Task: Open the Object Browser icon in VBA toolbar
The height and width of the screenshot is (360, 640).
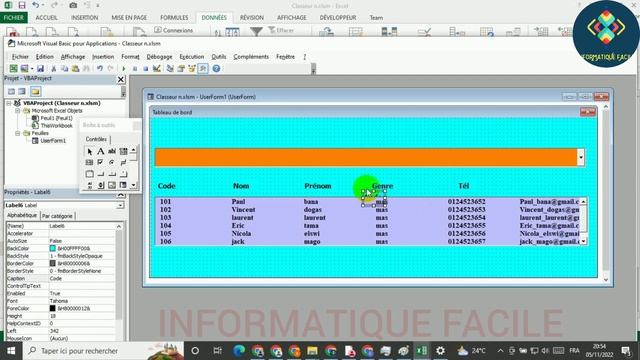Action: click(x=192, y=69)
